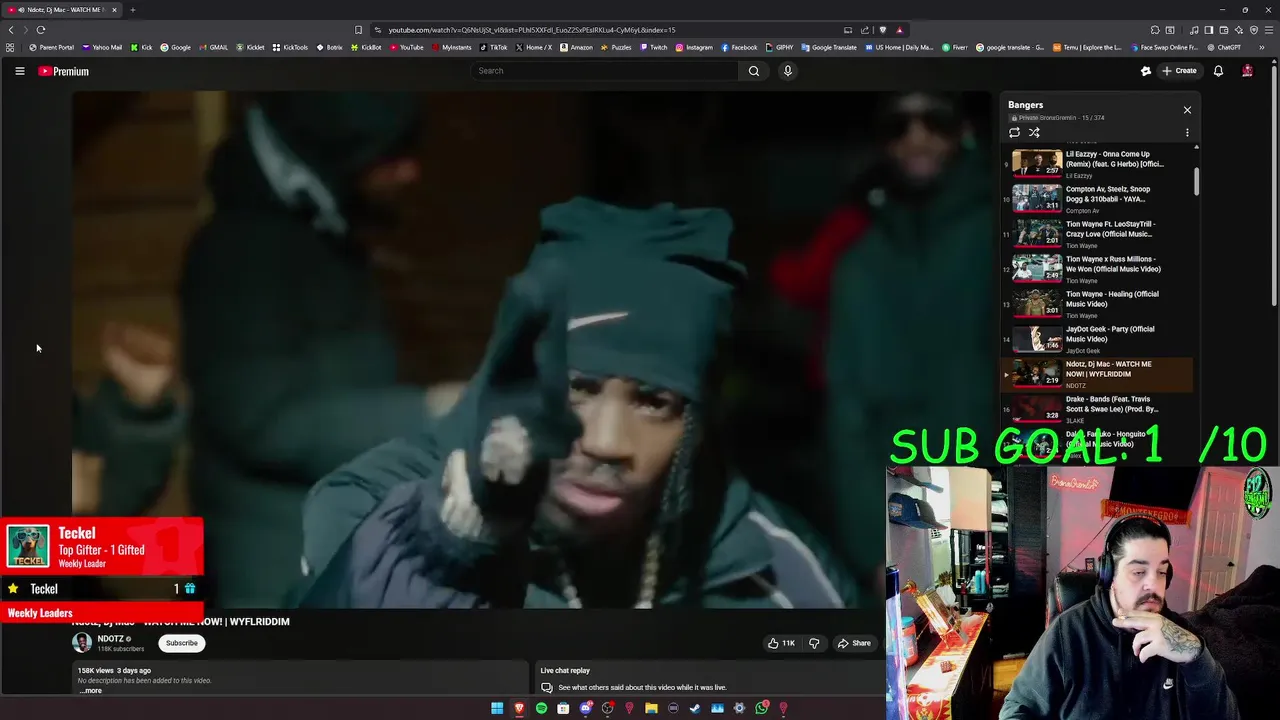The image size is (1280, 720).
Task: Click the Create button
Action: [x=1180, y=71]
